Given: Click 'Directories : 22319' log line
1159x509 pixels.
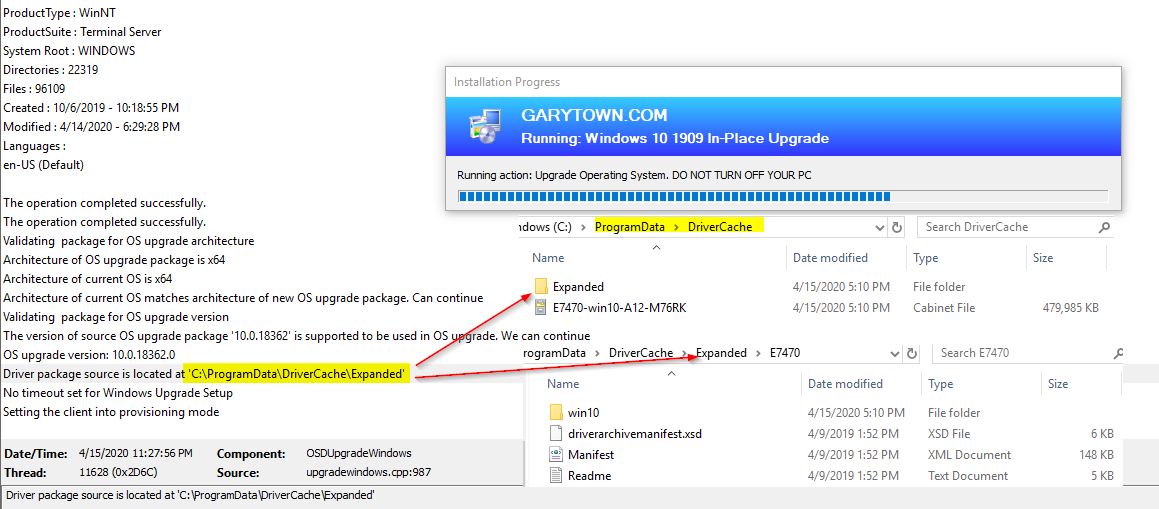Looking at the screenshot, I should [51, 70].
